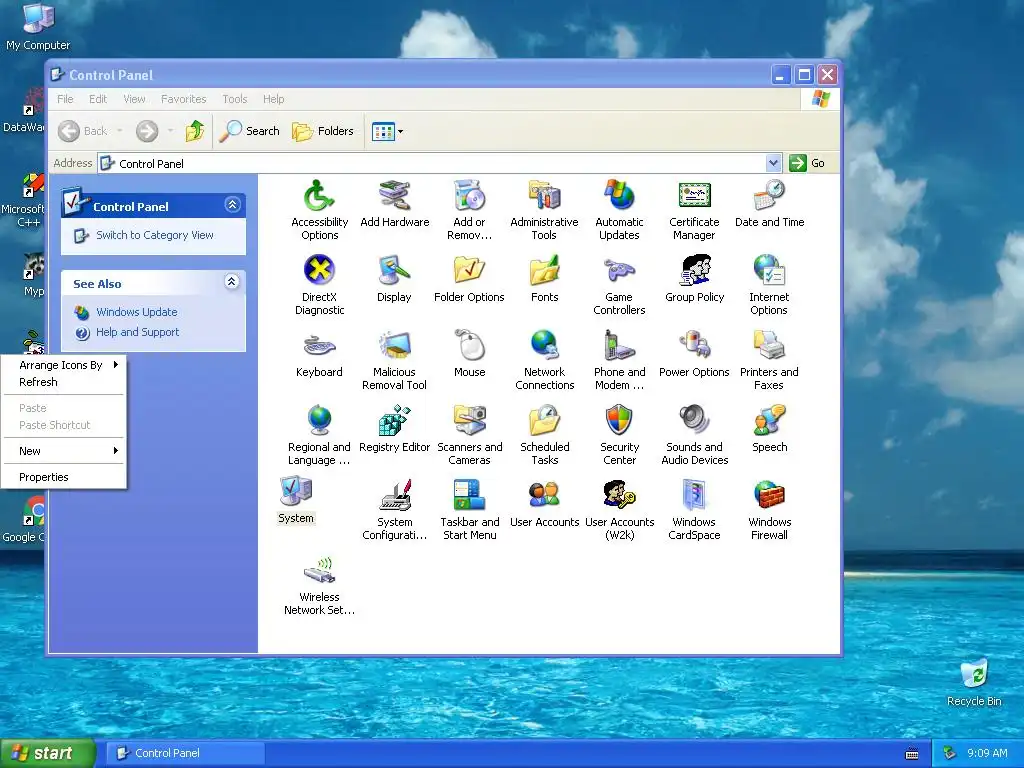Open the Address bar dropdown arrow
The width and height of the screenshot is (1024, 768).
pyautogui.click(x=773, y=163)
